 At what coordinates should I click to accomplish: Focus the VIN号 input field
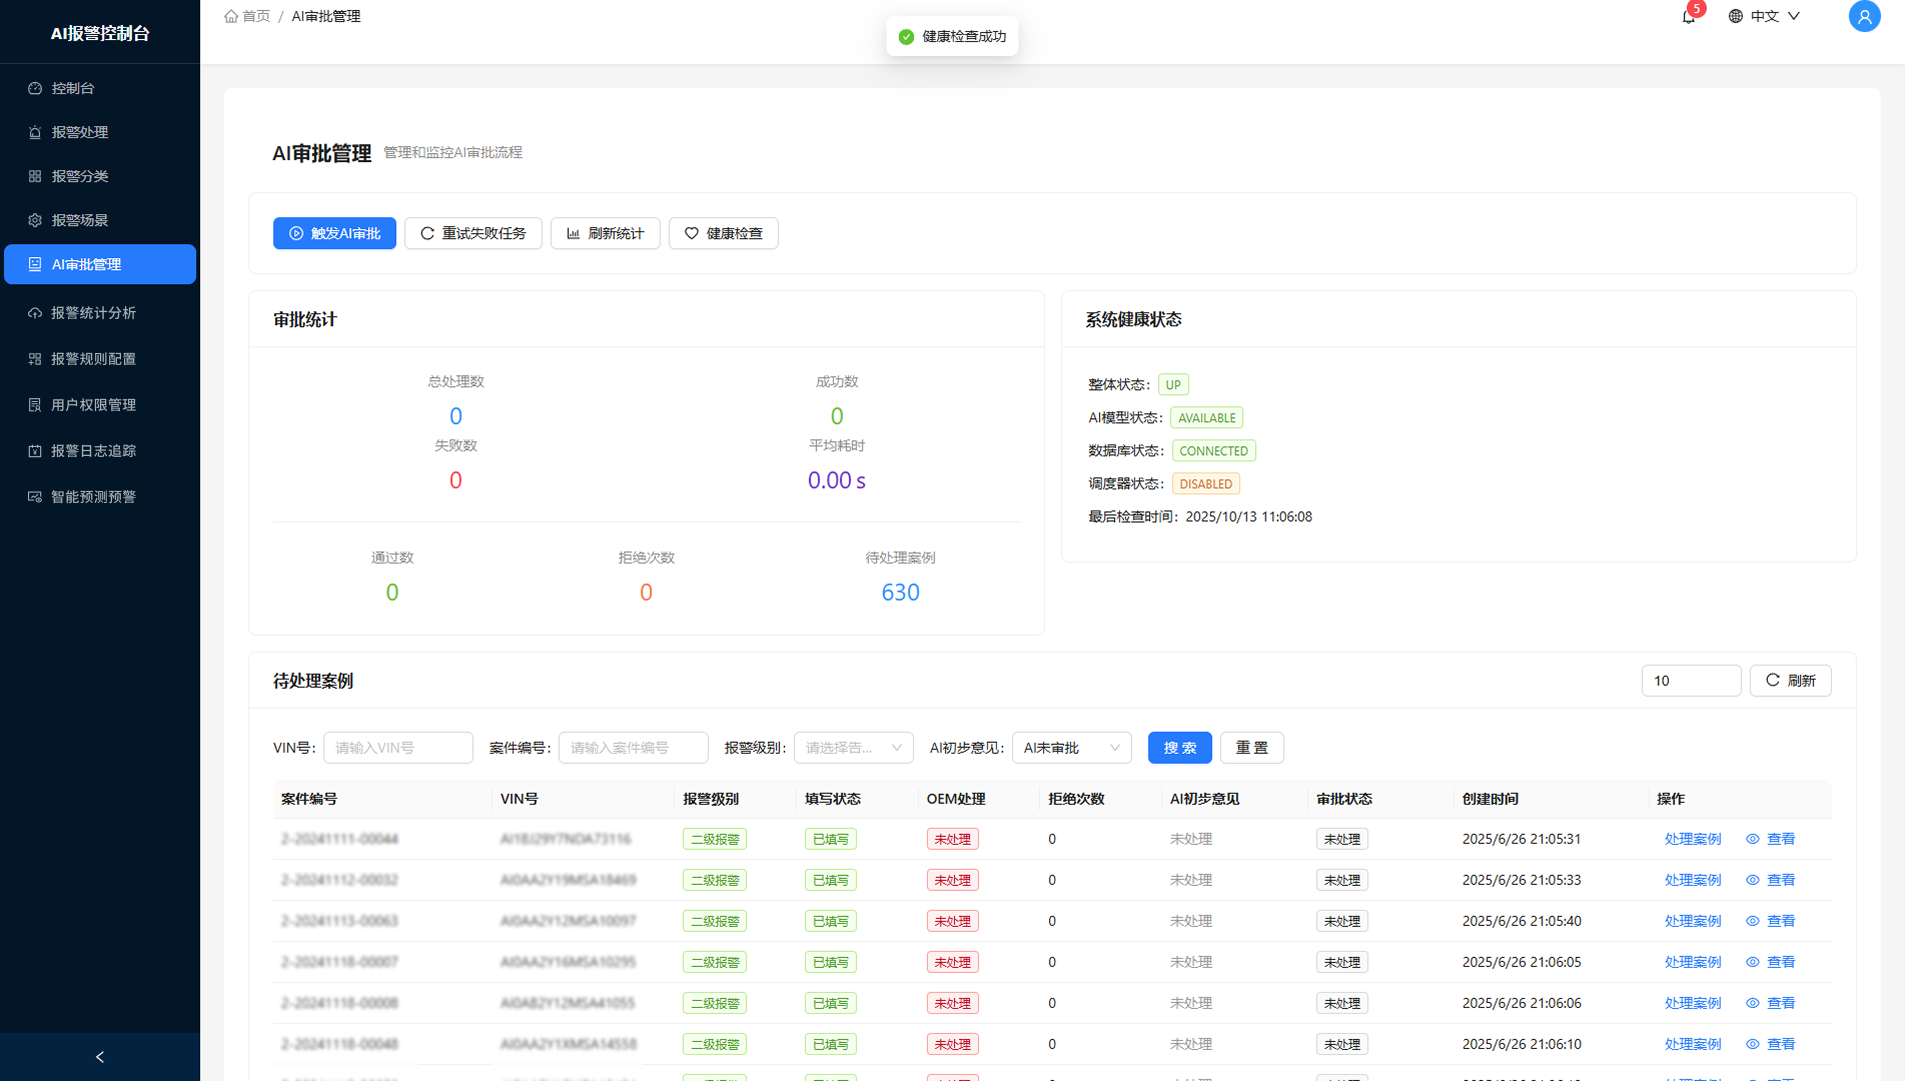click(x=398, y=748)
